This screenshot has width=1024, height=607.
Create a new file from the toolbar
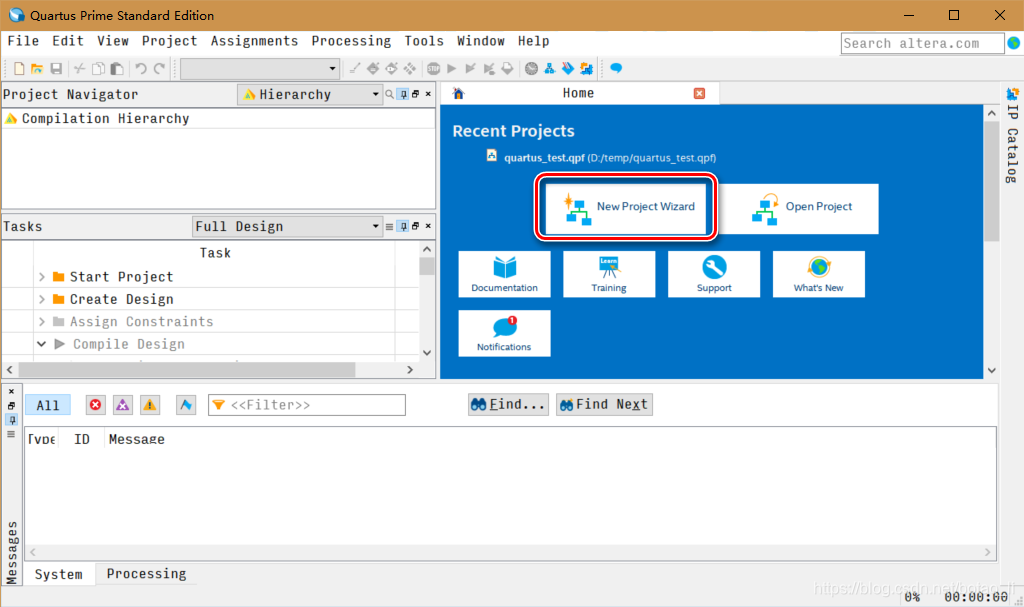tap(19, 69)
